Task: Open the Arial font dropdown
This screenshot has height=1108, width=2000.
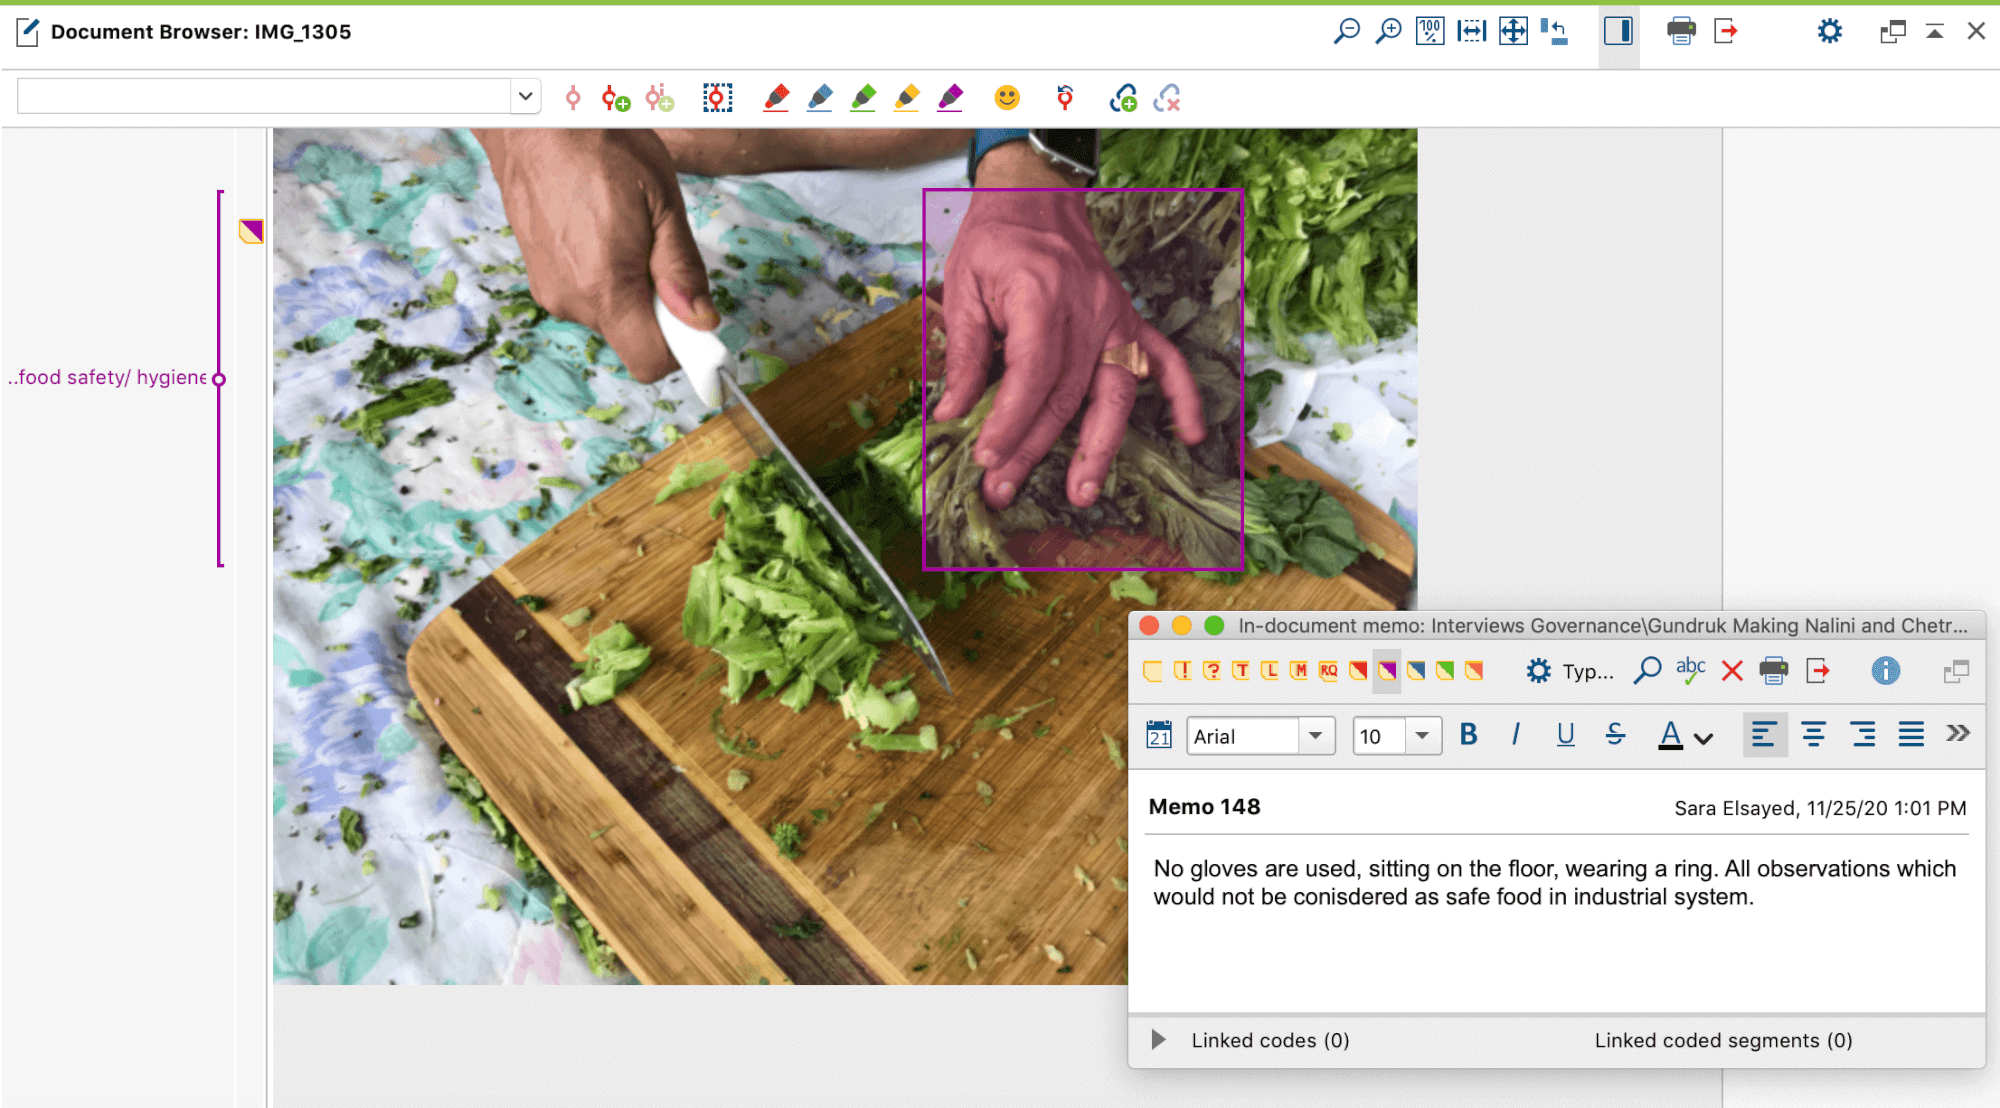Action: pyautogui.click(x=1315, y=736)
